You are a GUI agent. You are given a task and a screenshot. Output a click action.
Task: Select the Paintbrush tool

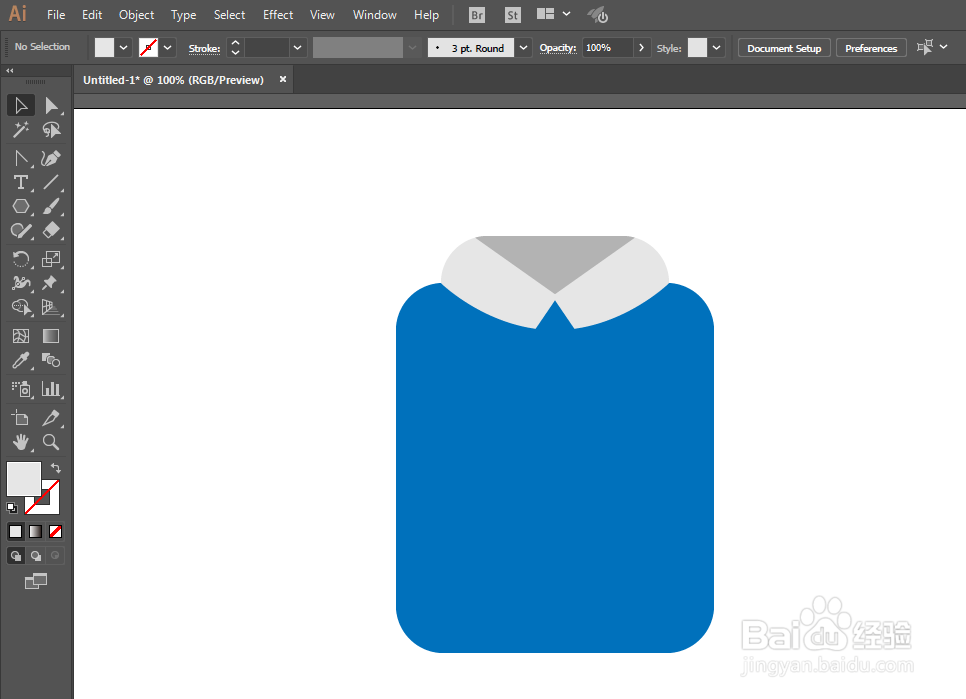click(51, 206)
